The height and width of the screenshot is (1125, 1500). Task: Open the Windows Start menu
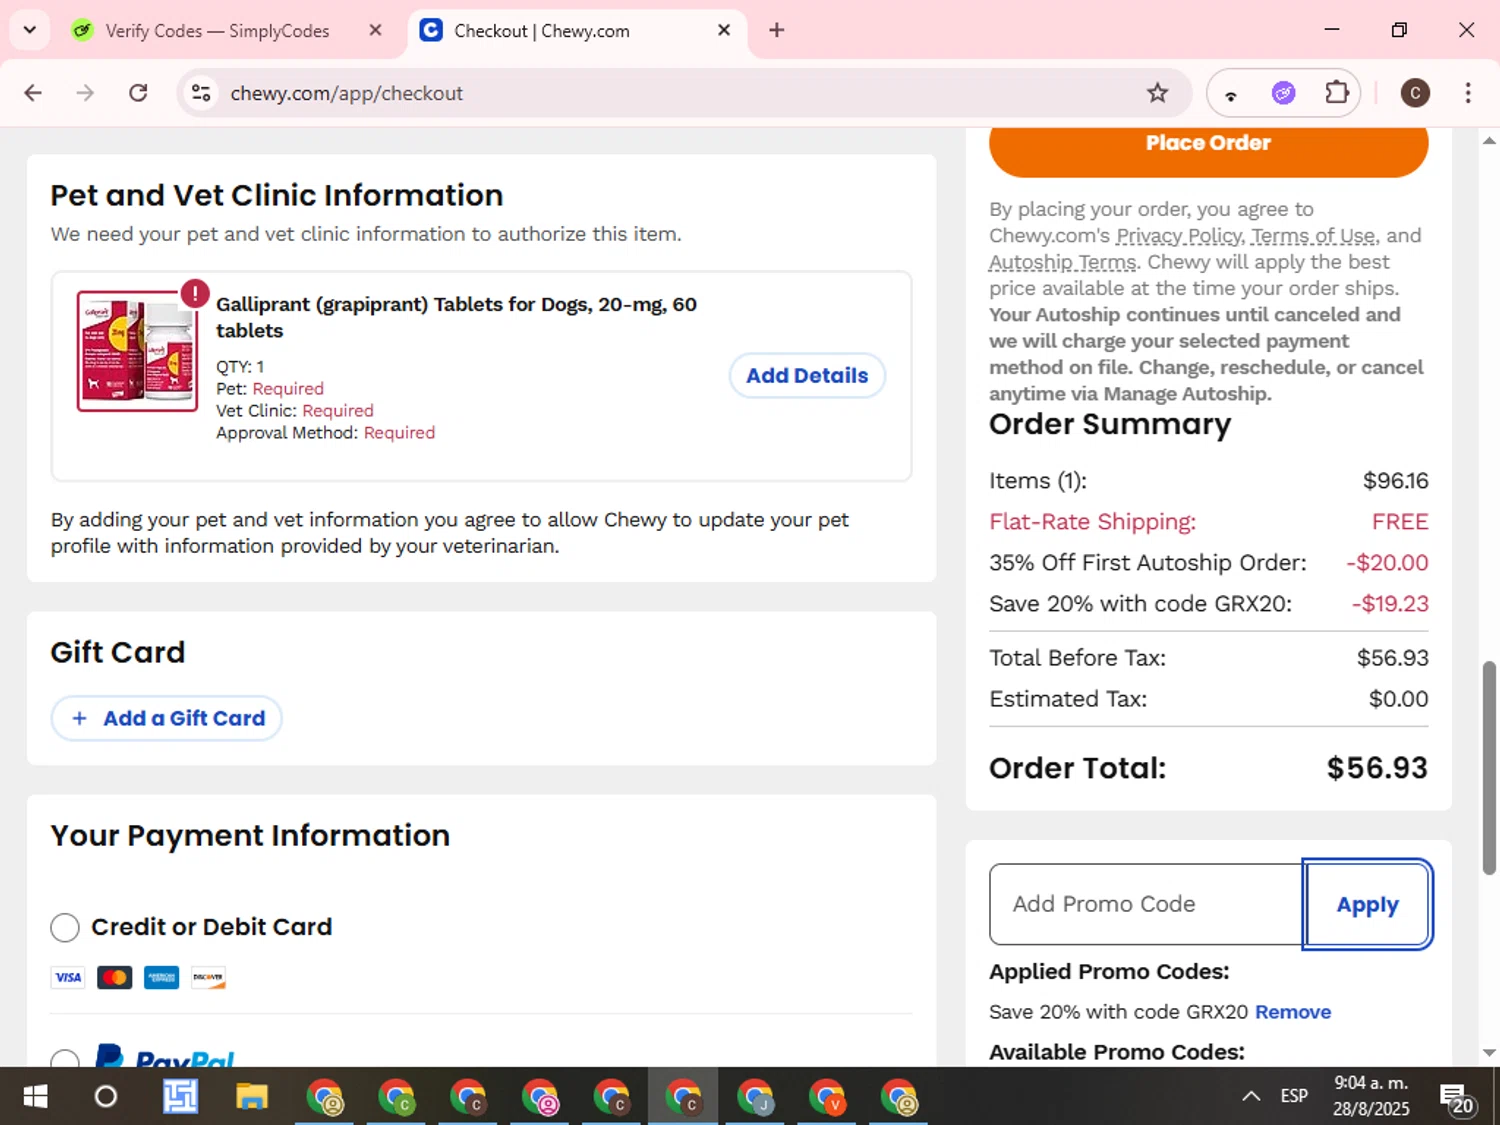tap(35, 1097)
